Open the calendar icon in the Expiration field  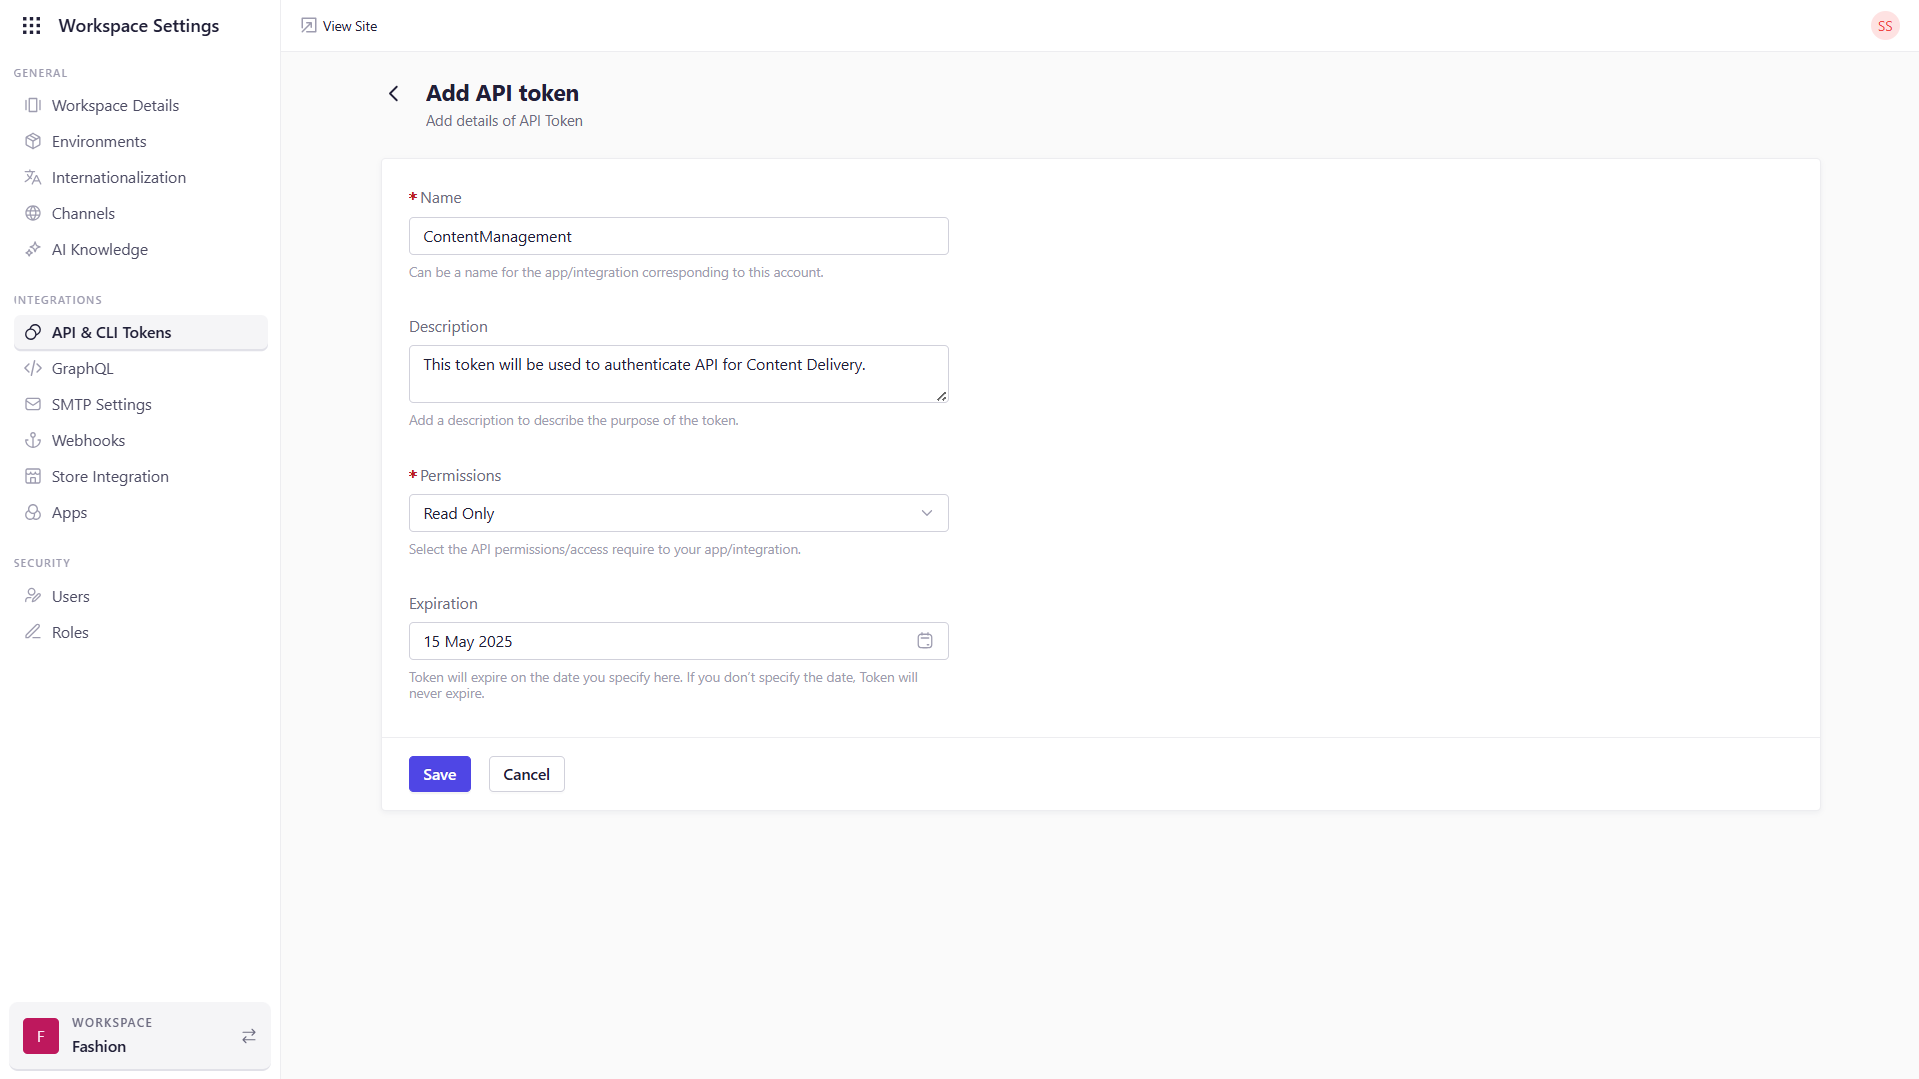[924, 640]
